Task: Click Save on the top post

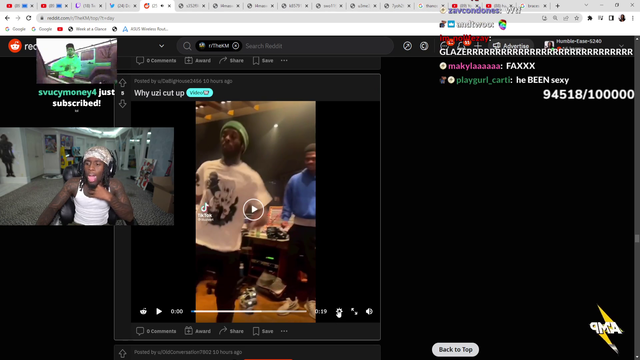Action: [263, 60]
